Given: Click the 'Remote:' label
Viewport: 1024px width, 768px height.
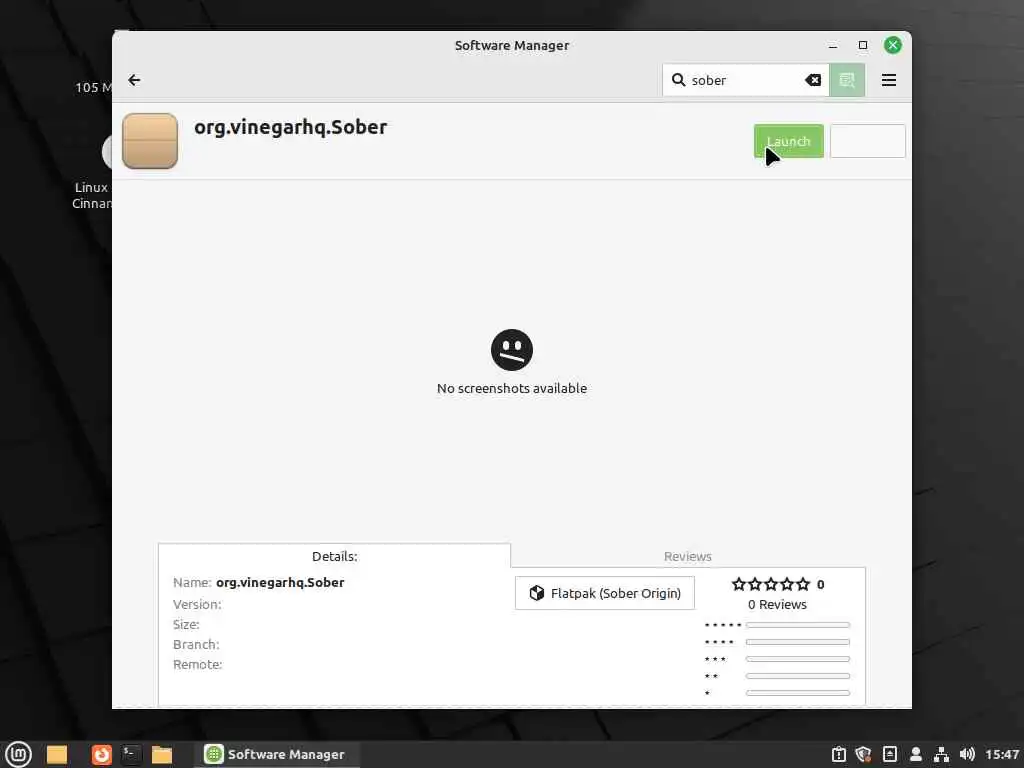Looking at the screenshot, I should (x=197, y=664).
